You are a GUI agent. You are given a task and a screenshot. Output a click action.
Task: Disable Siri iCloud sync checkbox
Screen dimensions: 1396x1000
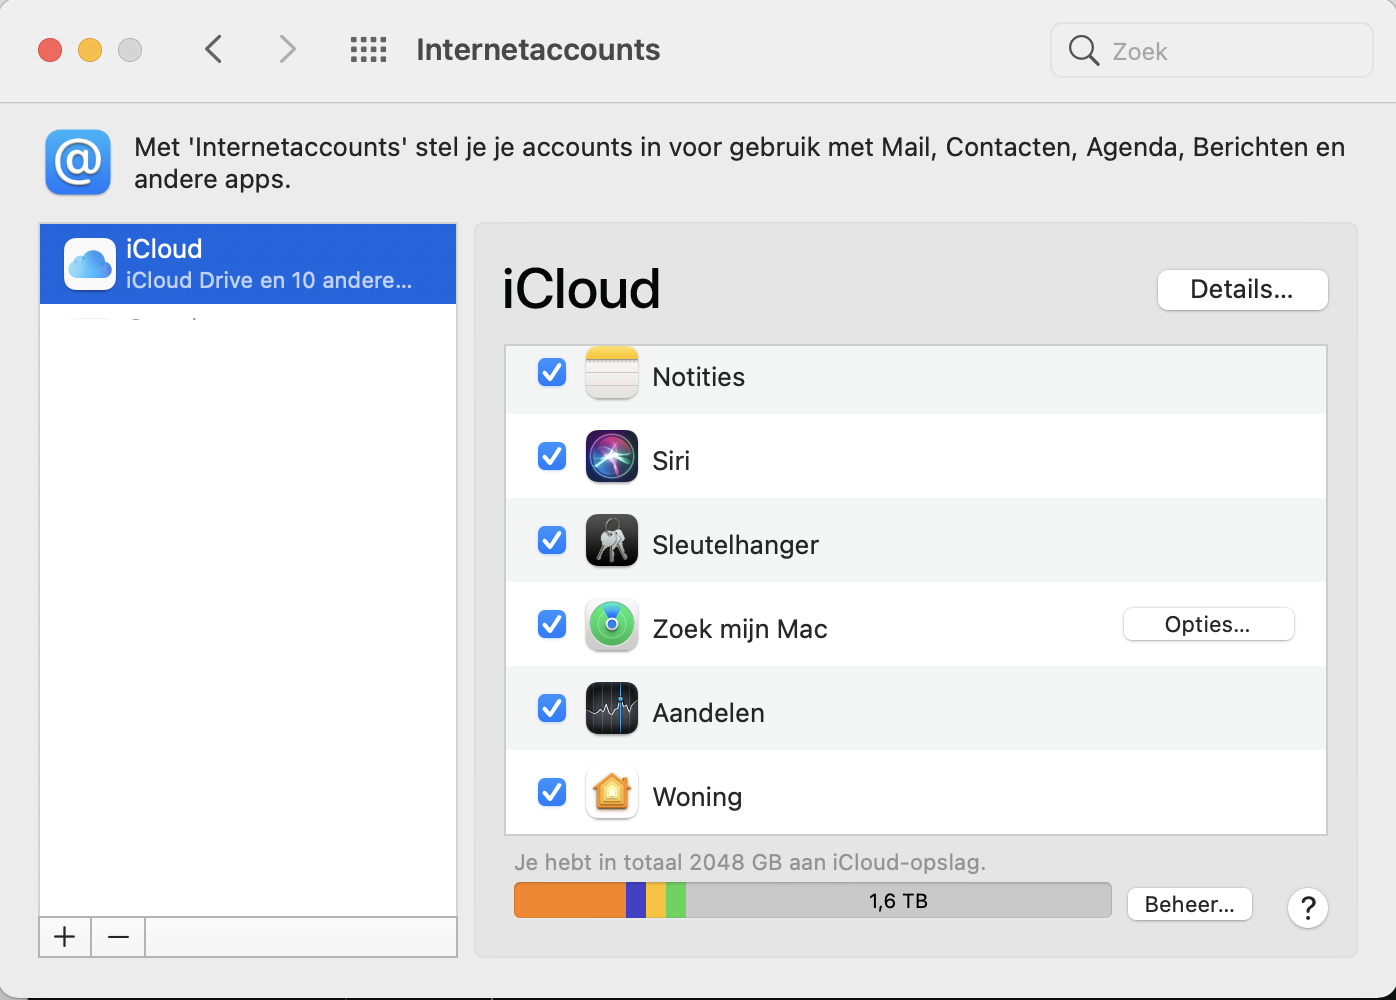(552, 457)
